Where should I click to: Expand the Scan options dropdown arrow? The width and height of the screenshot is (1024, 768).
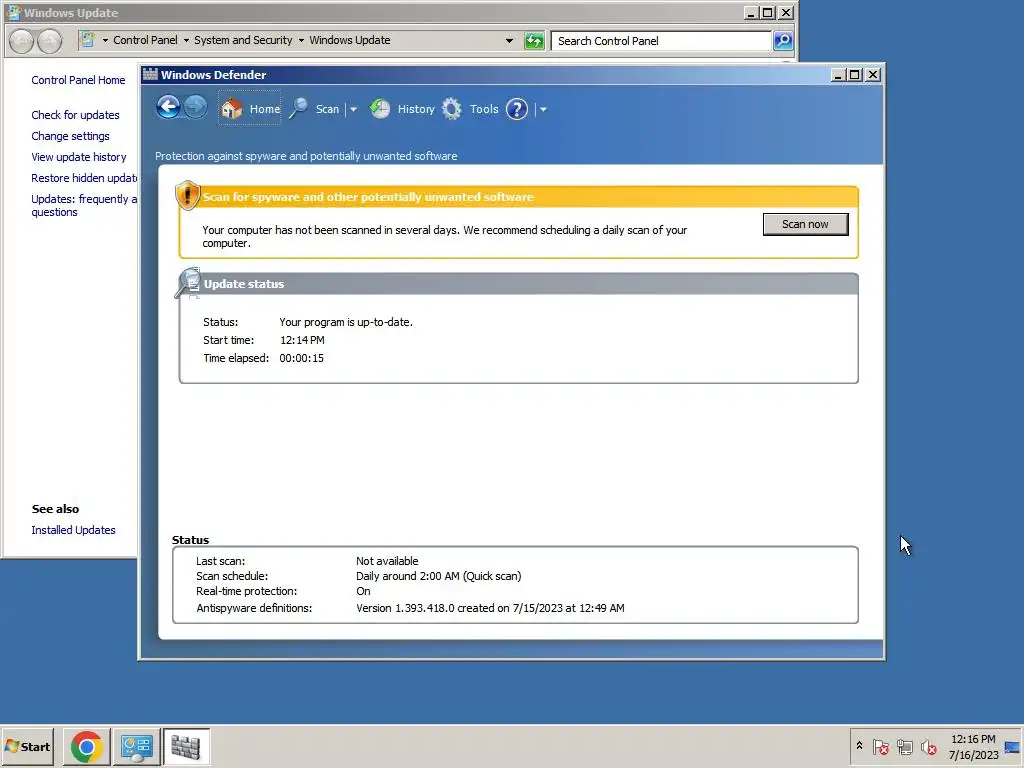coord(353,110)
